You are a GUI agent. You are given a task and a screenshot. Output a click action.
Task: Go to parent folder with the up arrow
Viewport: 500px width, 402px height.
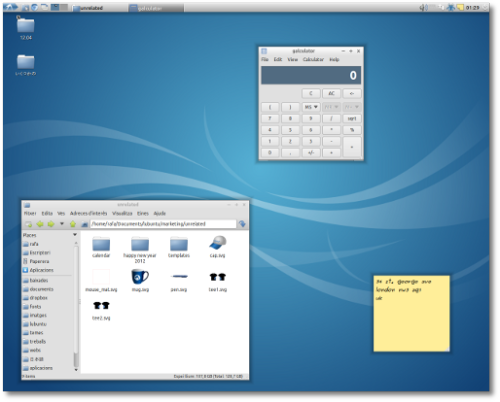point(73,224)
